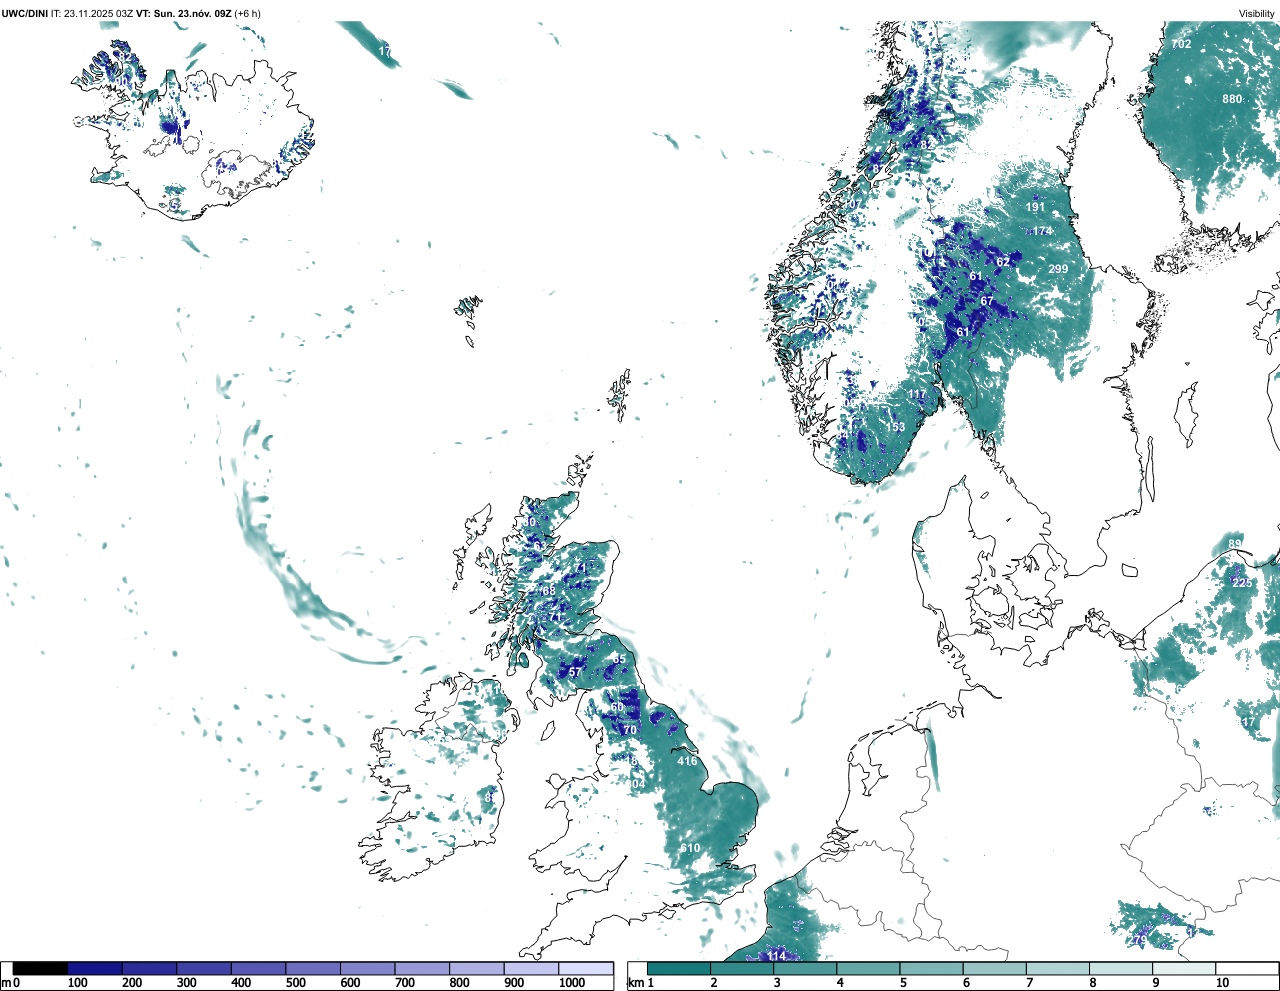Click the '1000' tick label on meter legend
The image size is (1280, 991).
tap(572, 983)
